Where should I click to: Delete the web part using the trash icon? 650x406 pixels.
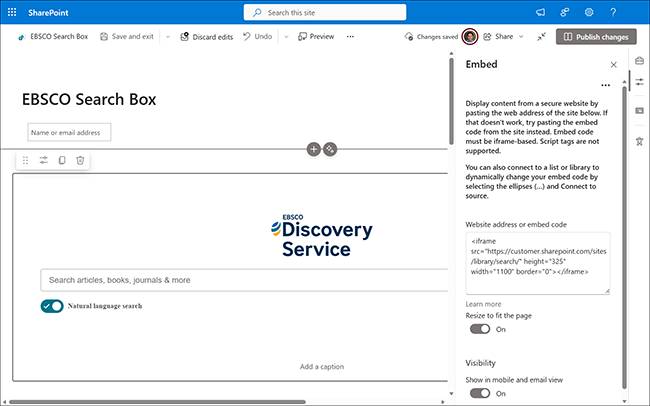pyautogui.click(x=80, y=160)
